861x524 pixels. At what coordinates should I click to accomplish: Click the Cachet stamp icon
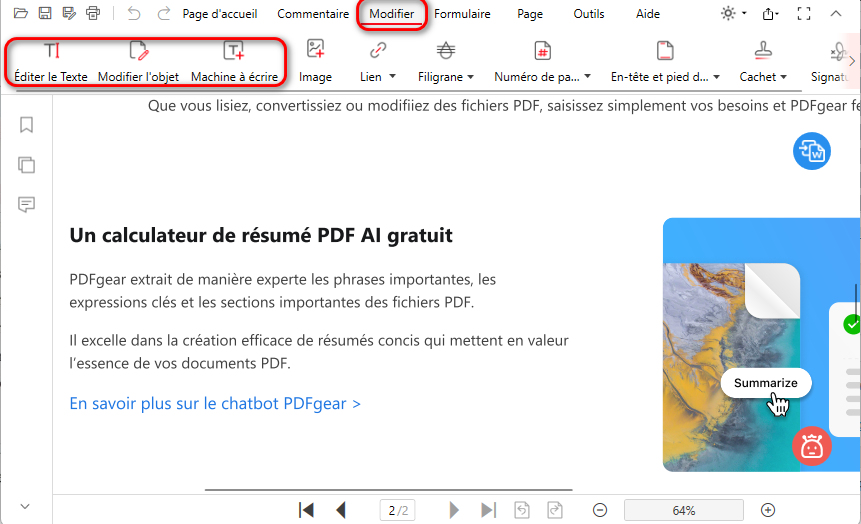(763, 51)
